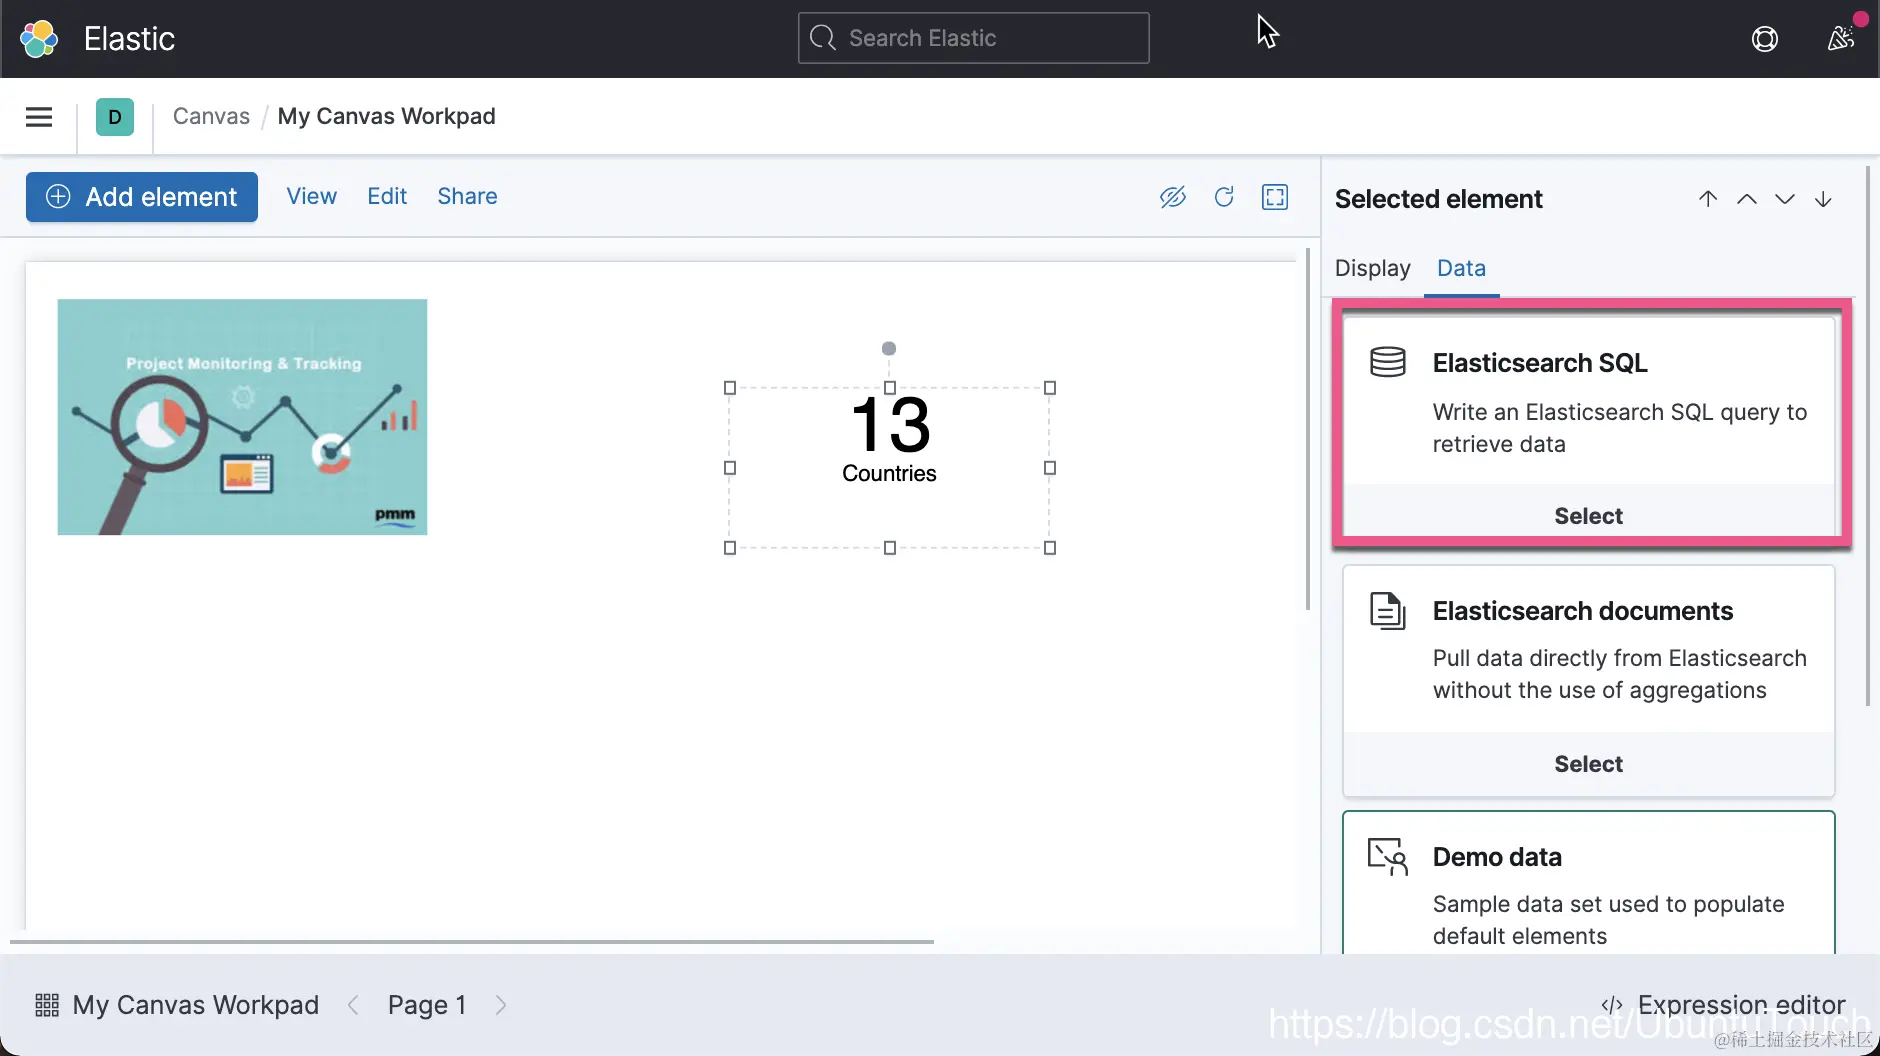Click the canvas horizontal scrollbar
Image resolution: width=1880 pixels, height=1056 pixels.
coord(472,941)
